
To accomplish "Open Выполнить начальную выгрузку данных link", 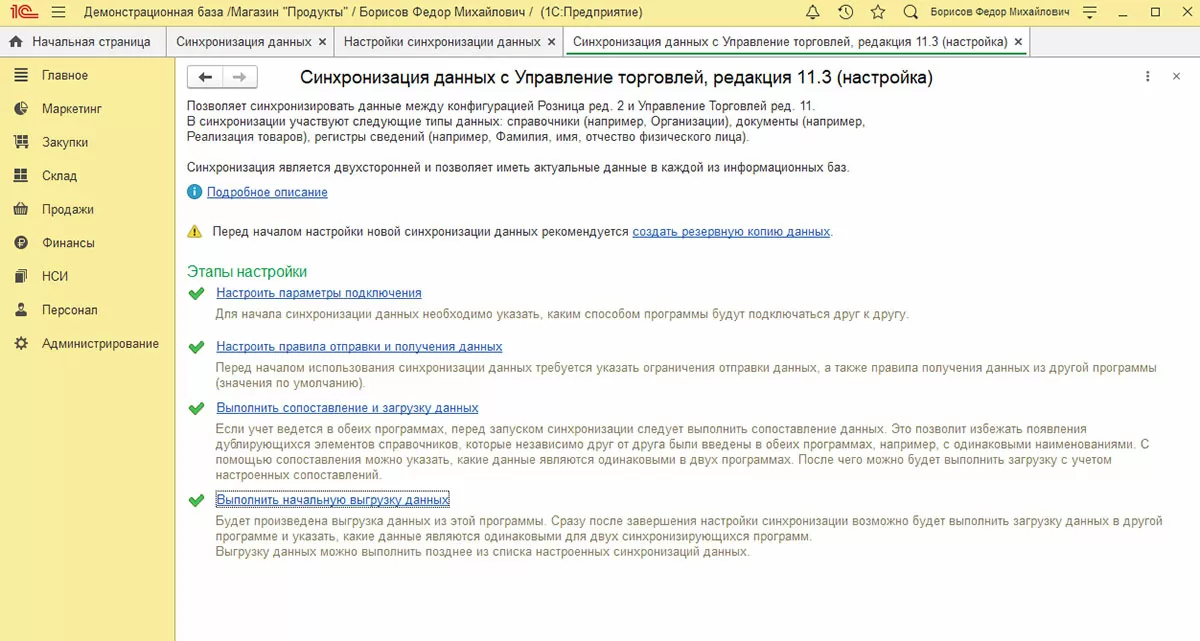I will pos(333,499).
